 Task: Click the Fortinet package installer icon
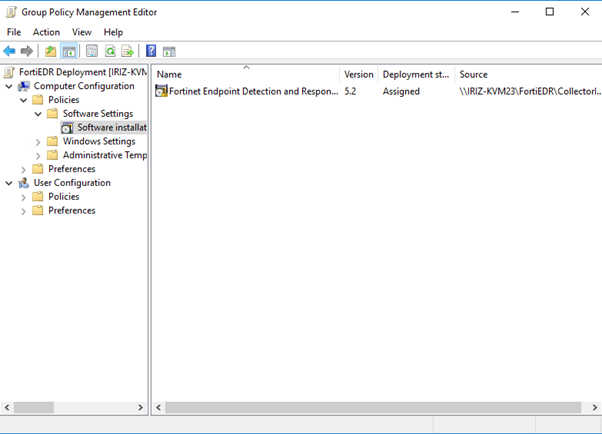(161, 91)
